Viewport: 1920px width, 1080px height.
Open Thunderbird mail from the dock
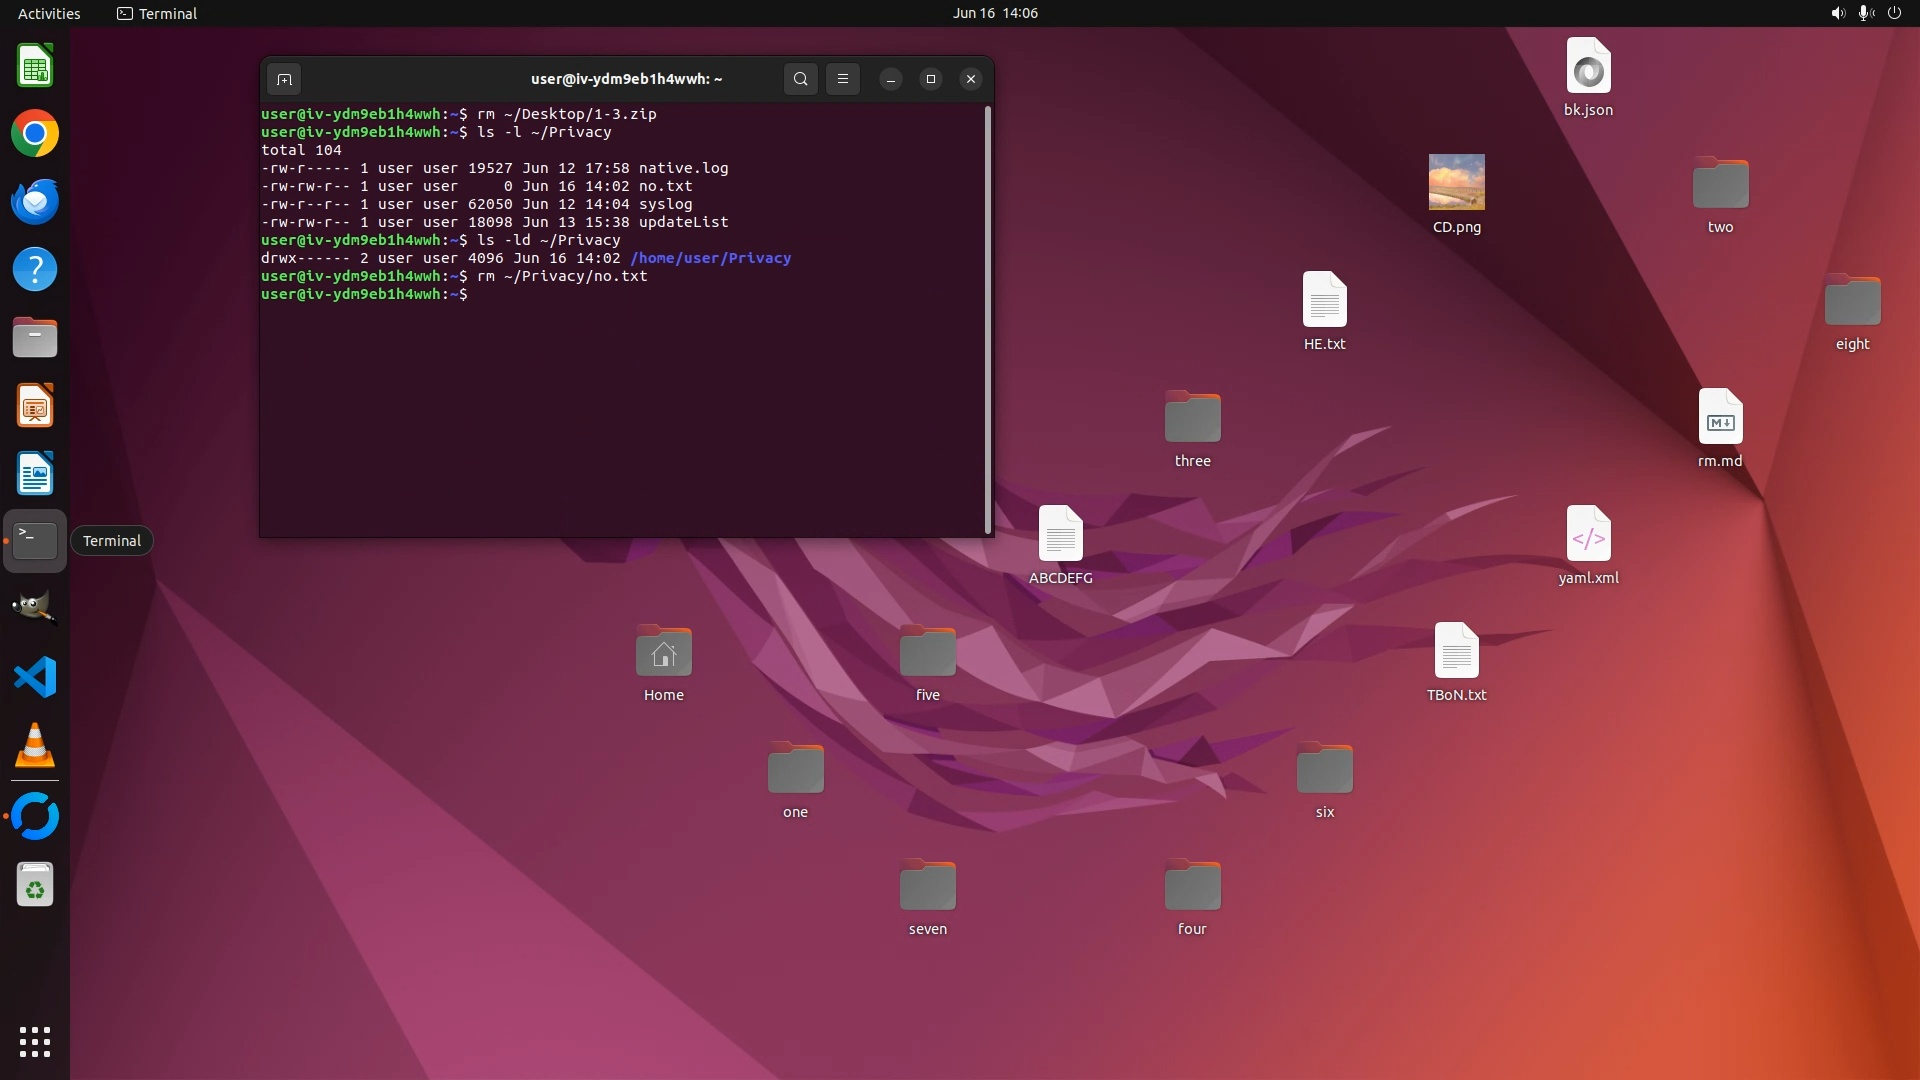pyautogui.click(x=35, y=202)
